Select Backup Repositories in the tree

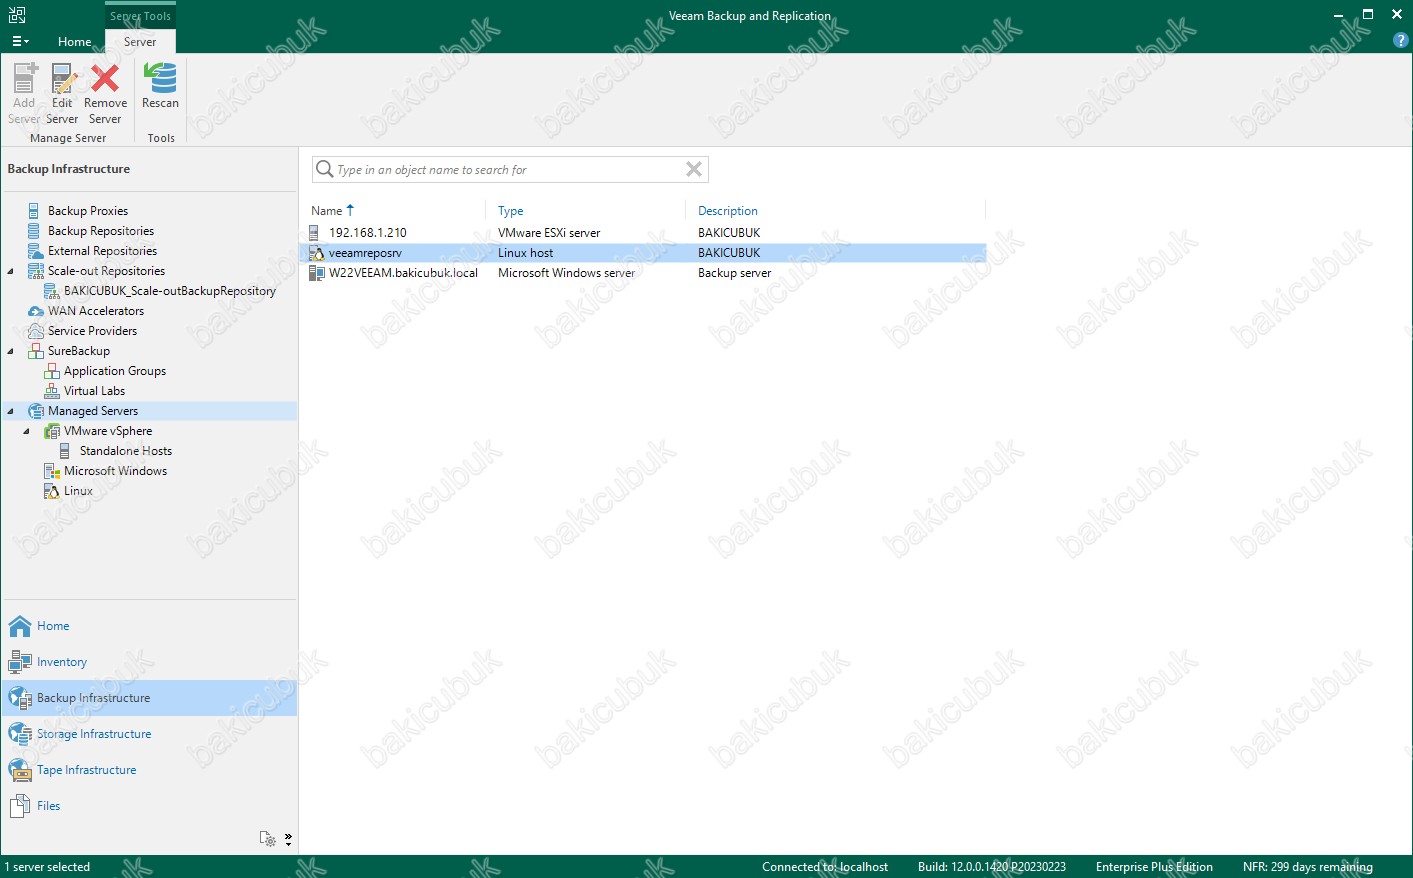pos(101,231)
